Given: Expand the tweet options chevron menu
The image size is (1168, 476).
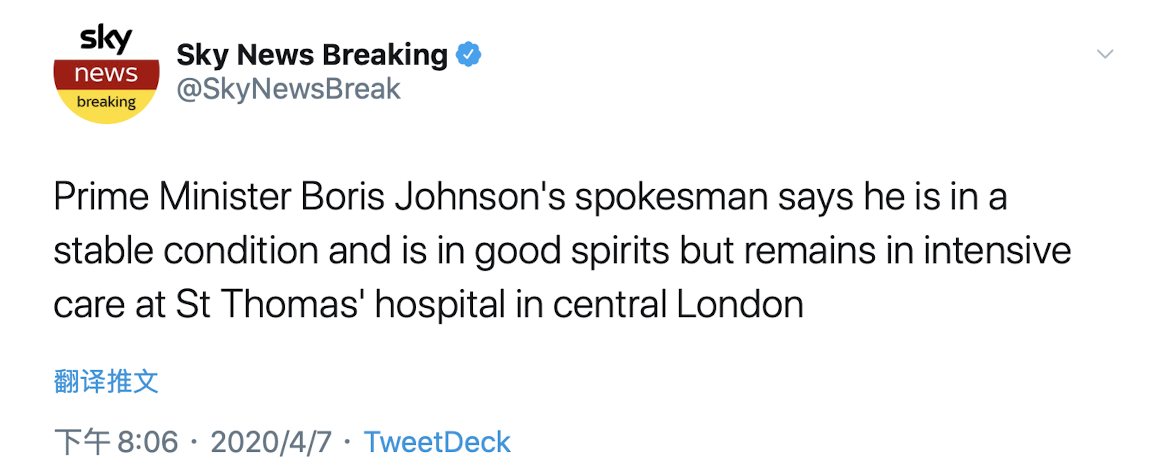Looking at the screenshot, I should pos(1105,54).
